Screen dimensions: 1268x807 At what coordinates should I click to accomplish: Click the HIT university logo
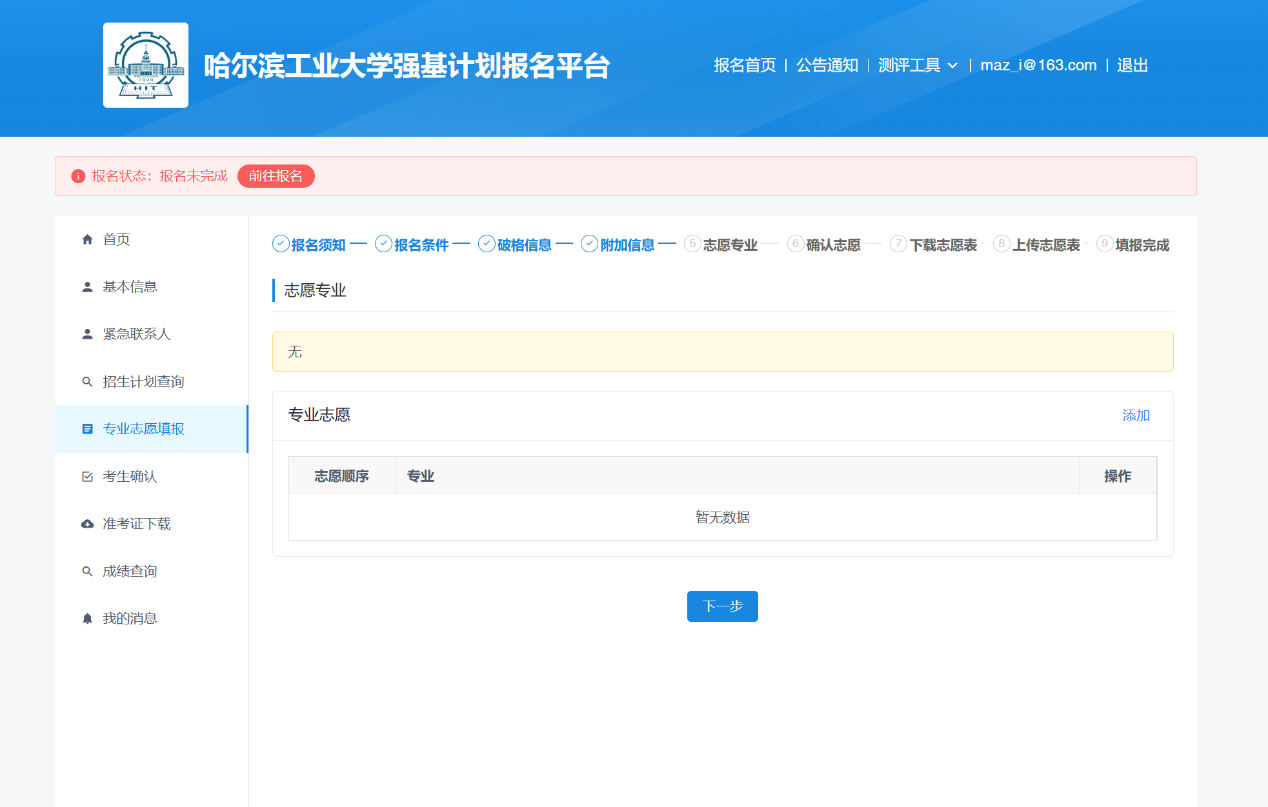coord(145,65)
